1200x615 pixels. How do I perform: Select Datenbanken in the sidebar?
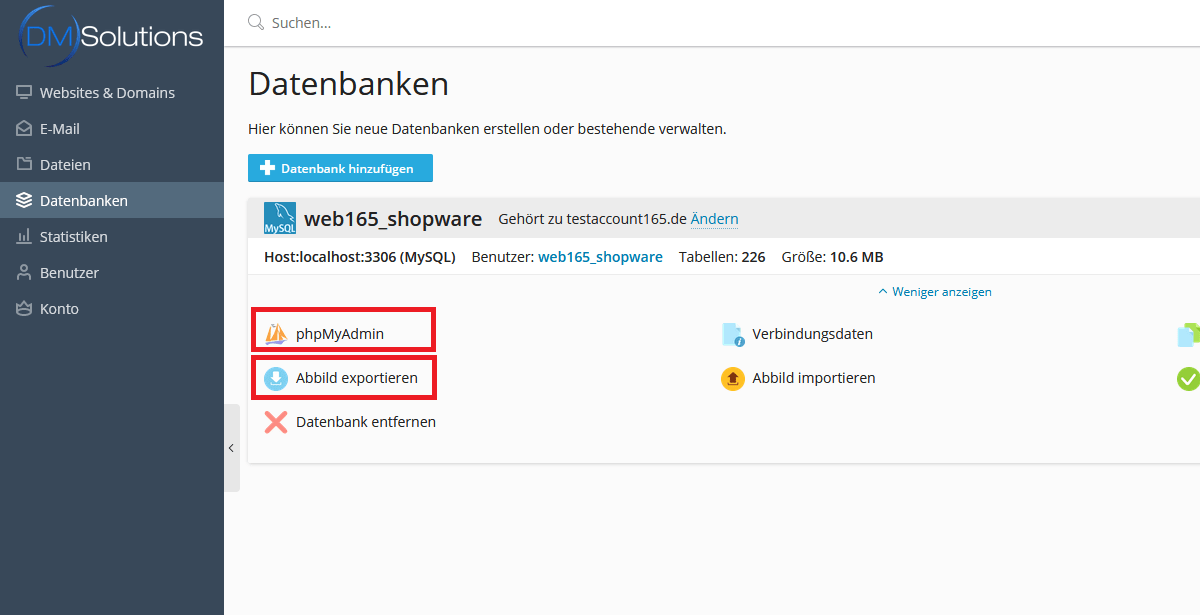[112, 201]
